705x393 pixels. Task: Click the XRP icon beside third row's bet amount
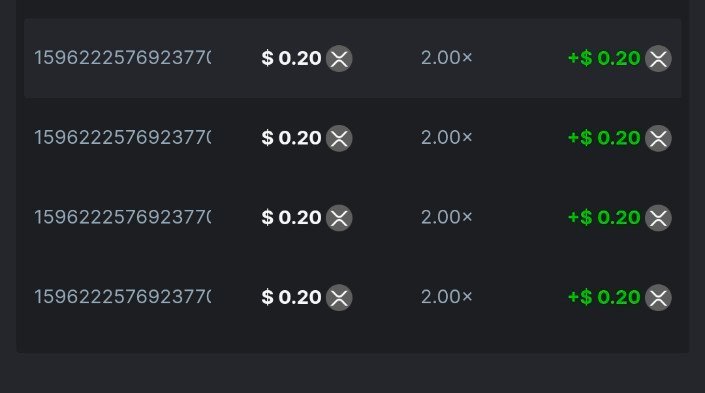point(339,218)
